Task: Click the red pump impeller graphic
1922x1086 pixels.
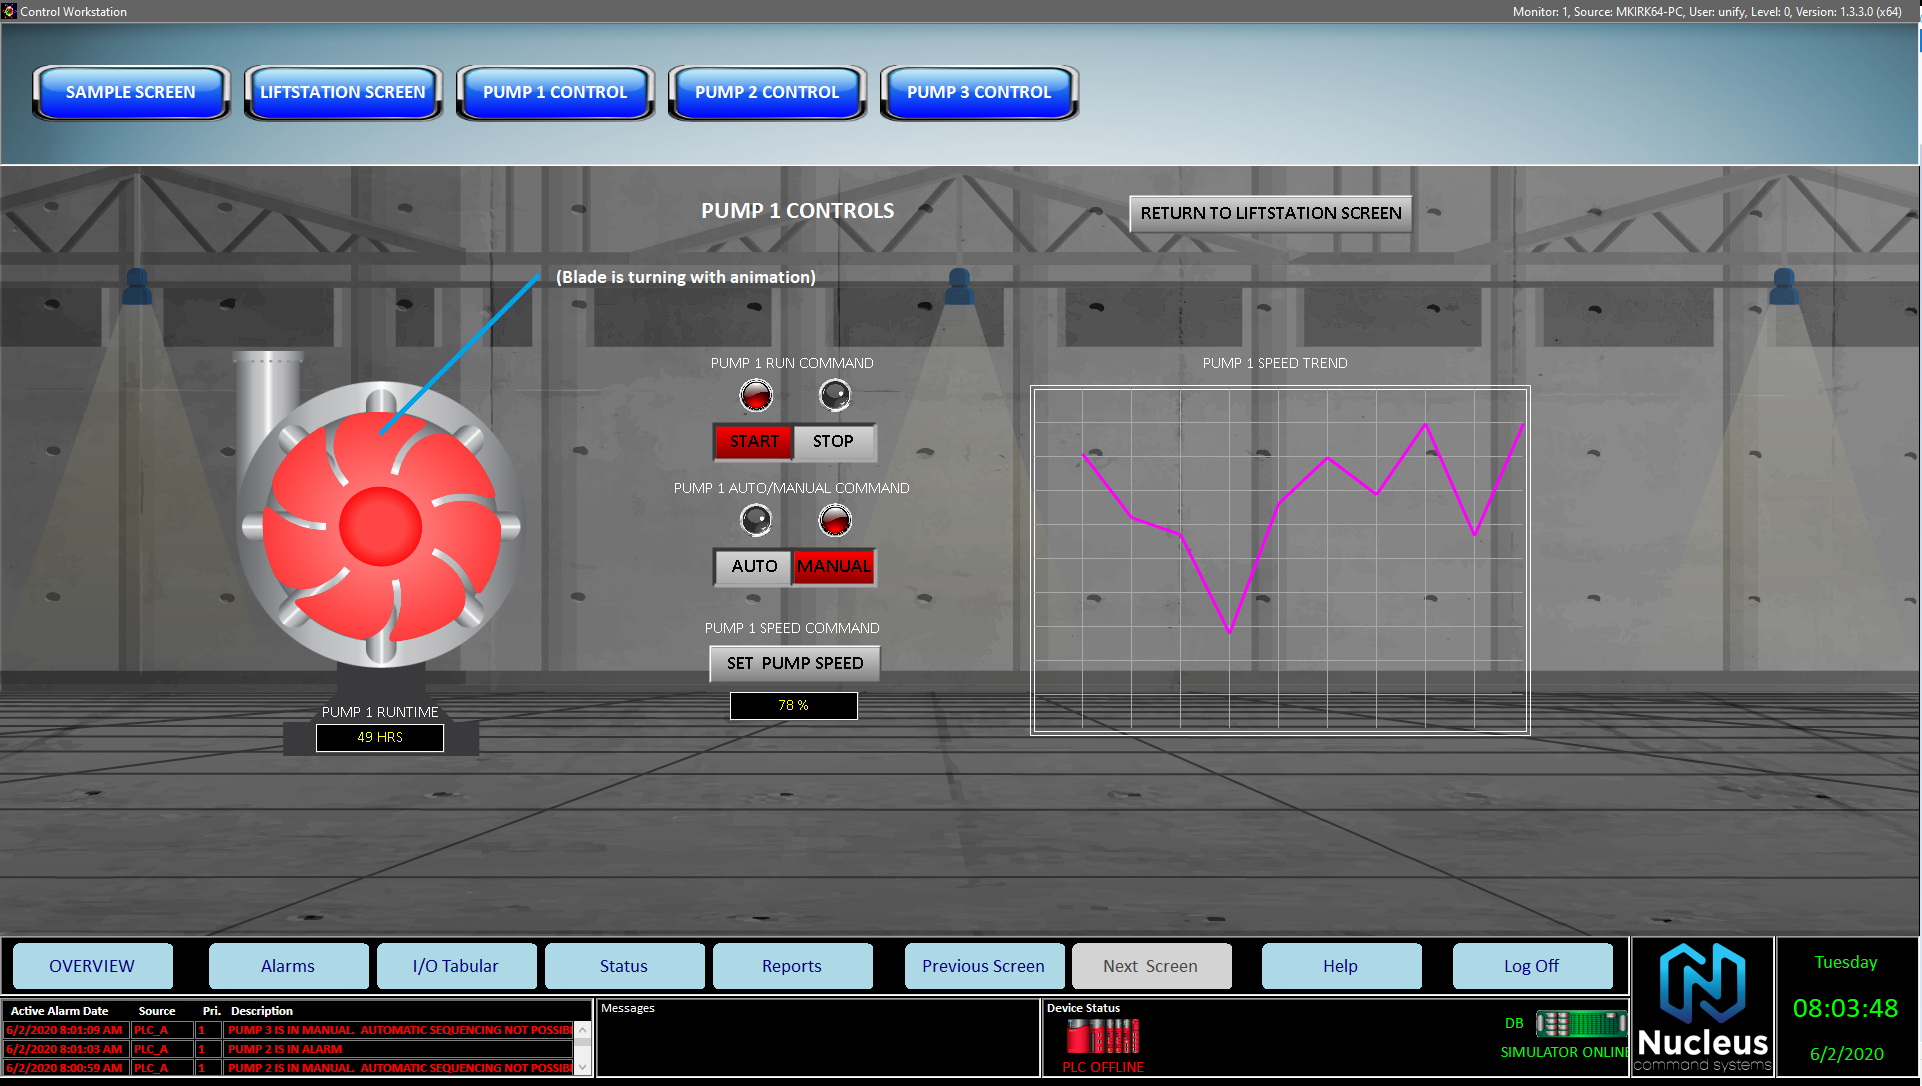Action: pyautogui.click(x=380, y=526)
